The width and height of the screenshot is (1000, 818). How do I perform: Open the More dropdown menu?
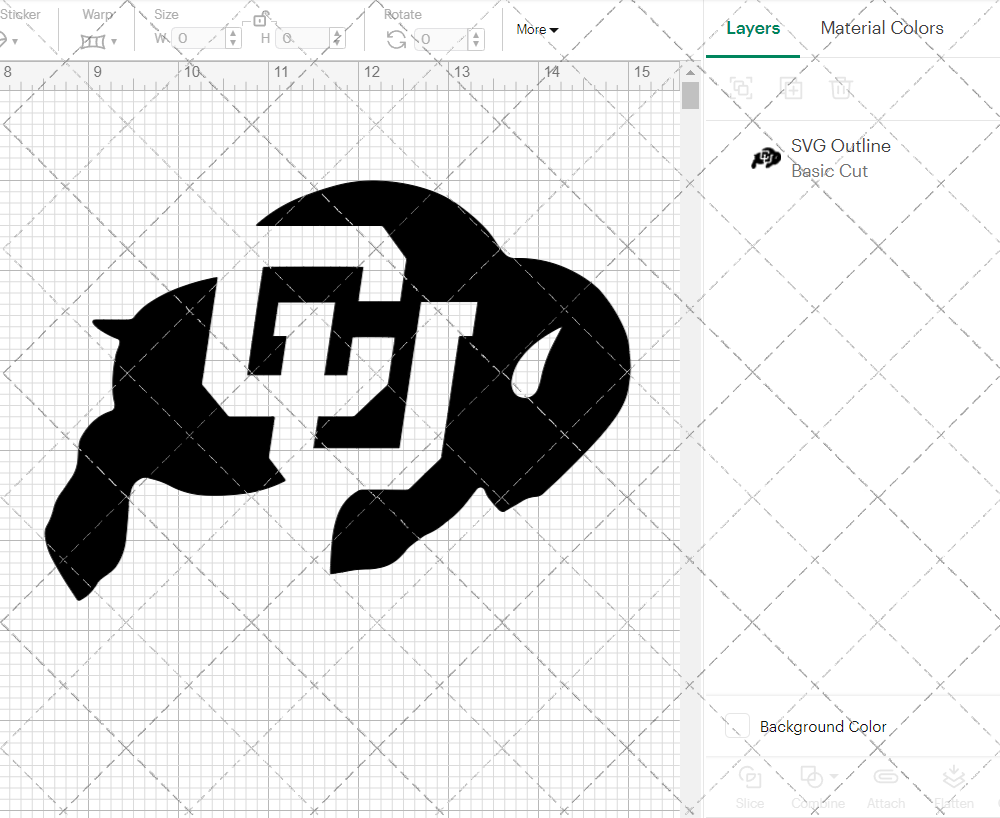tap(537, 29)
